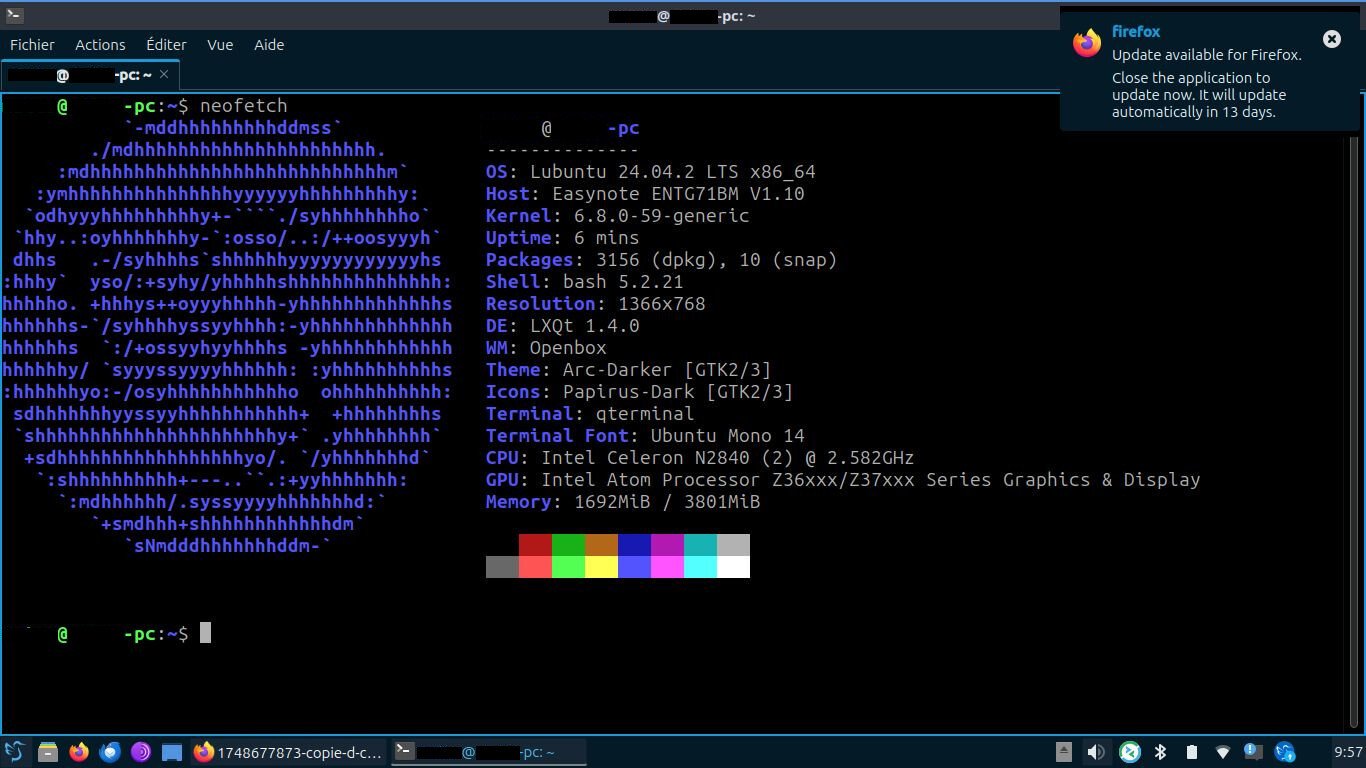Click the "Openbox" WM value

[x=567, y=348]
